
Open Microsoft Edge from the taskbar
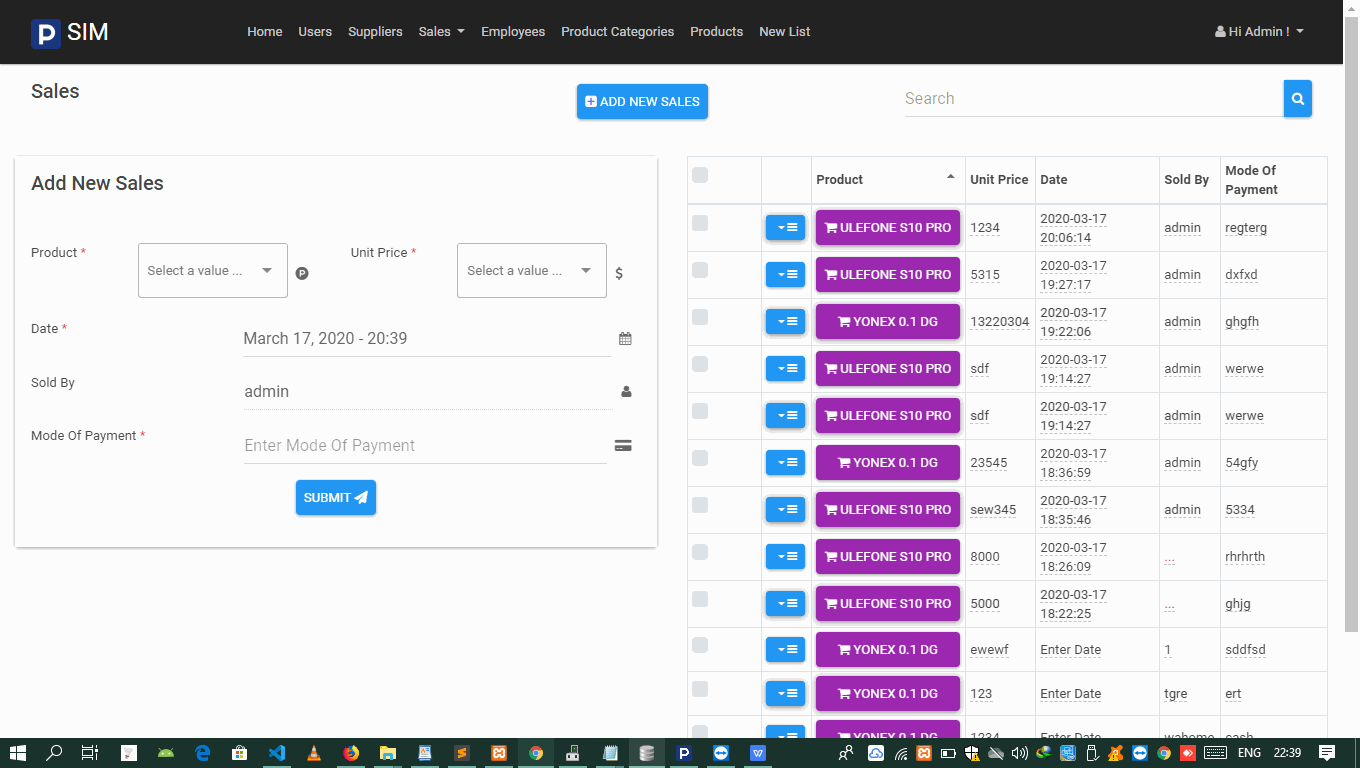[x=203, y=753]
